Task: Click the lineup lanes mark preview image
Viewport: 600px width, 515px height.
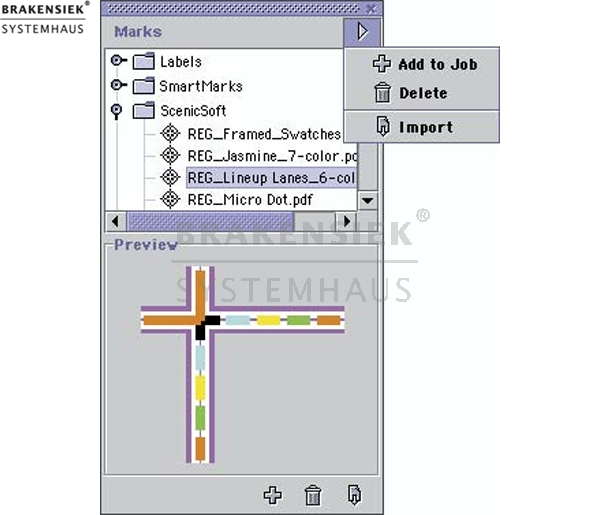Action: pyautogui.click(x=243, y=364)
